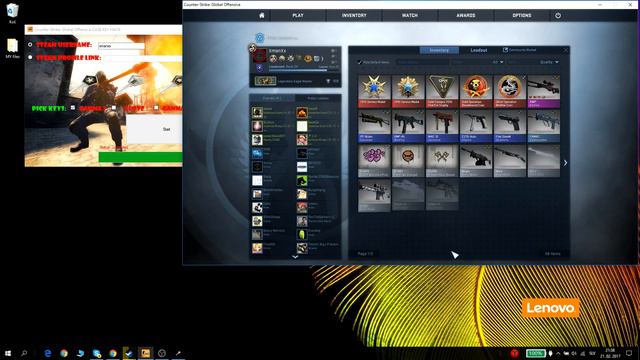This screenshot has height=360, width=640.
Task: Open the Windows Start menu
Action: [8, 353]
